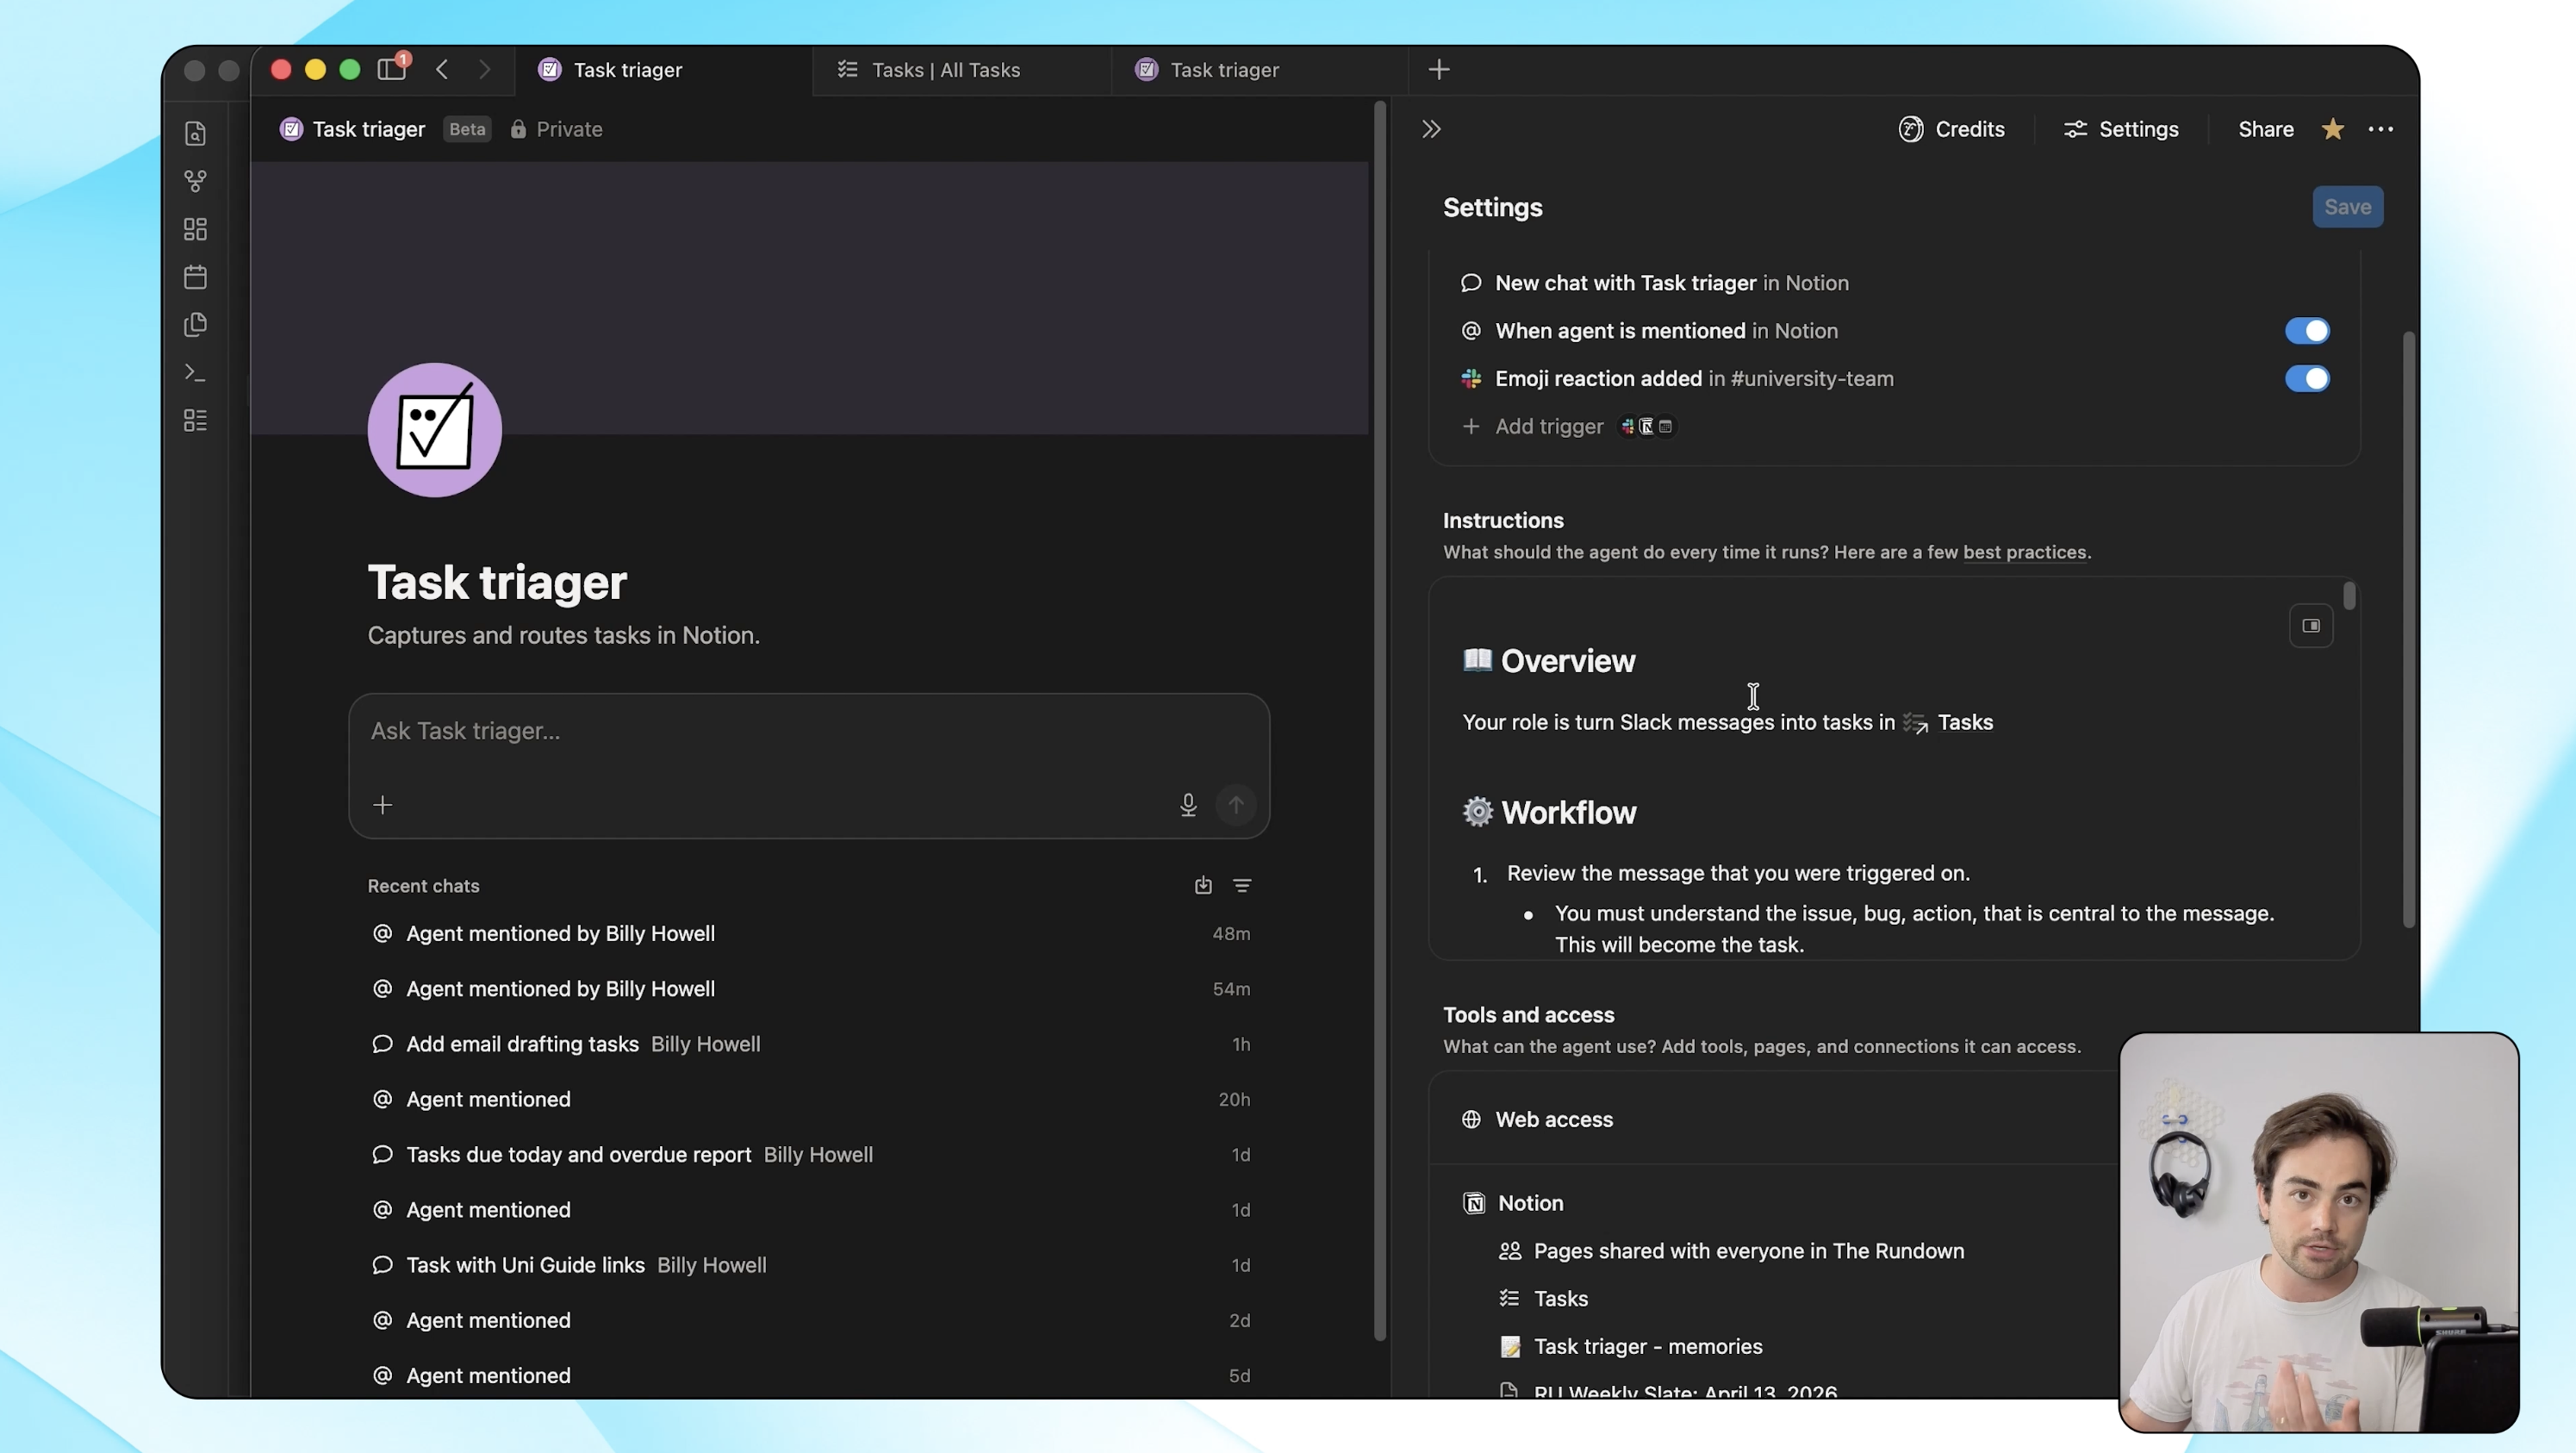This screenshot has height=1453, width=2576.
Task: Open 'Task with Uni Guide links' chat
Action: click(809, 1265)
